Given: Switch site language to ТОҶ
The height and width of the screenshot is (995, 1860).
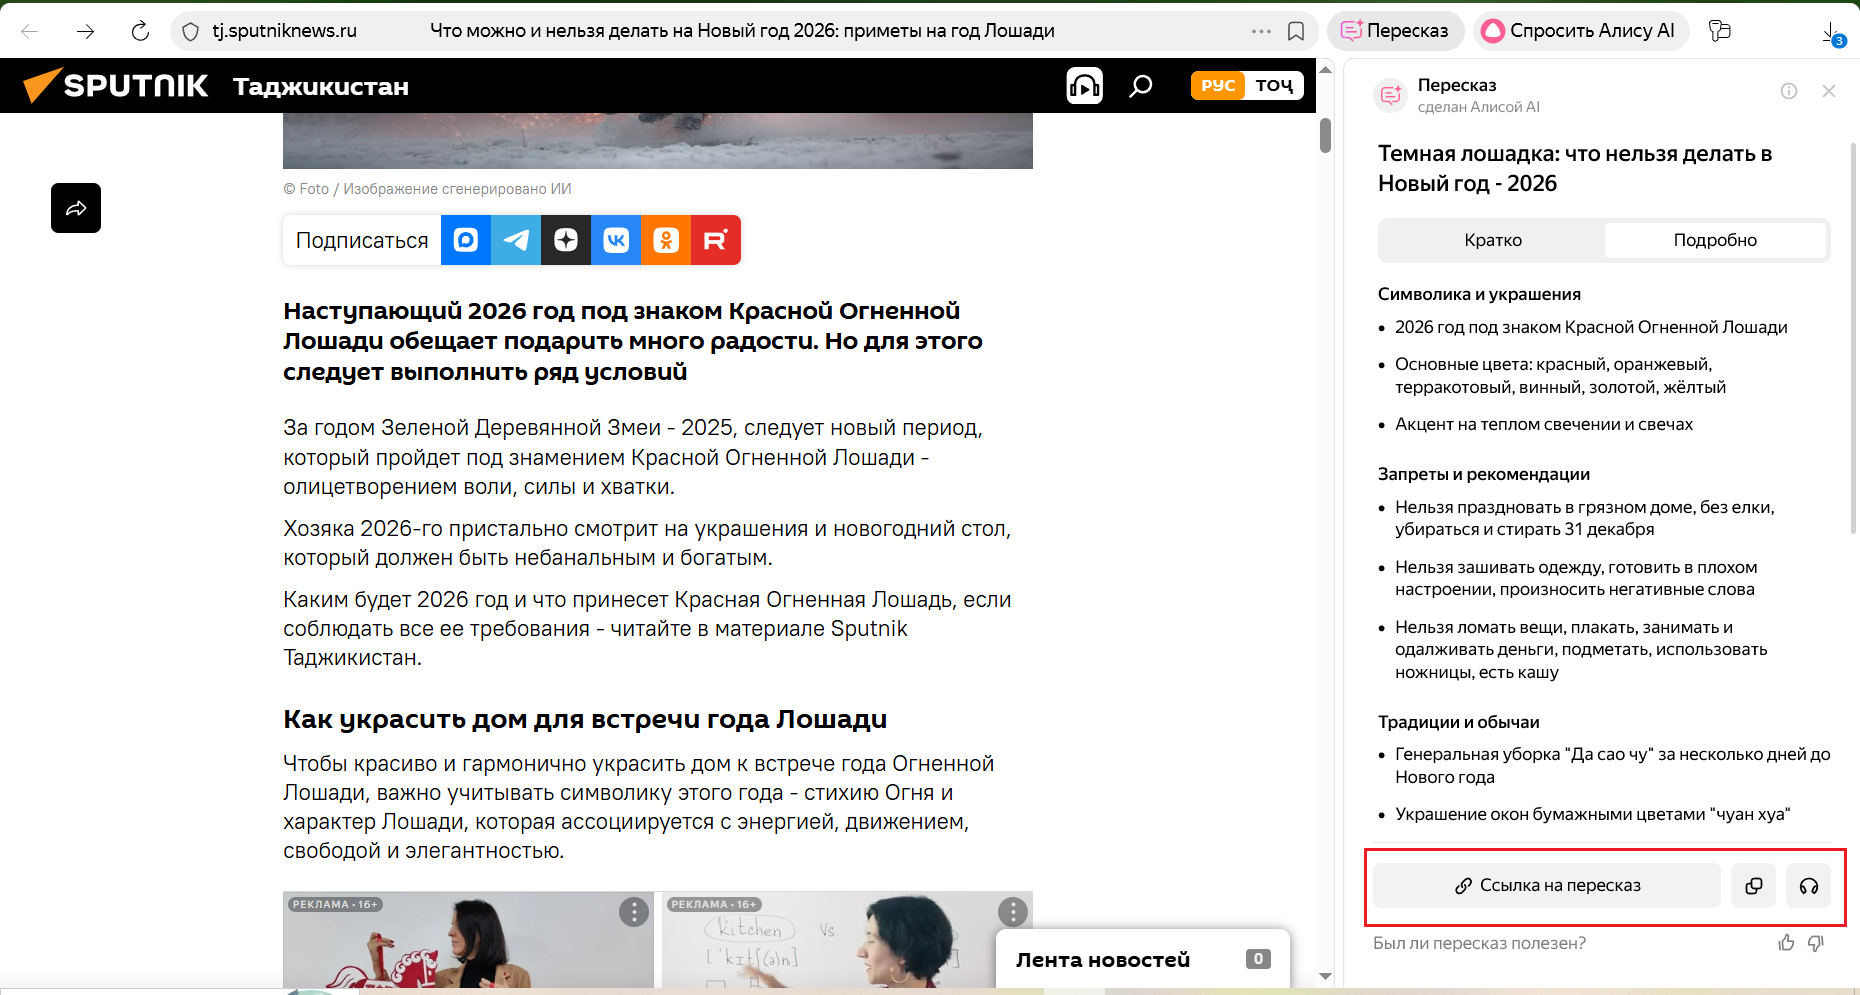Looking at the screenshot, I should tap(1274, 86).
